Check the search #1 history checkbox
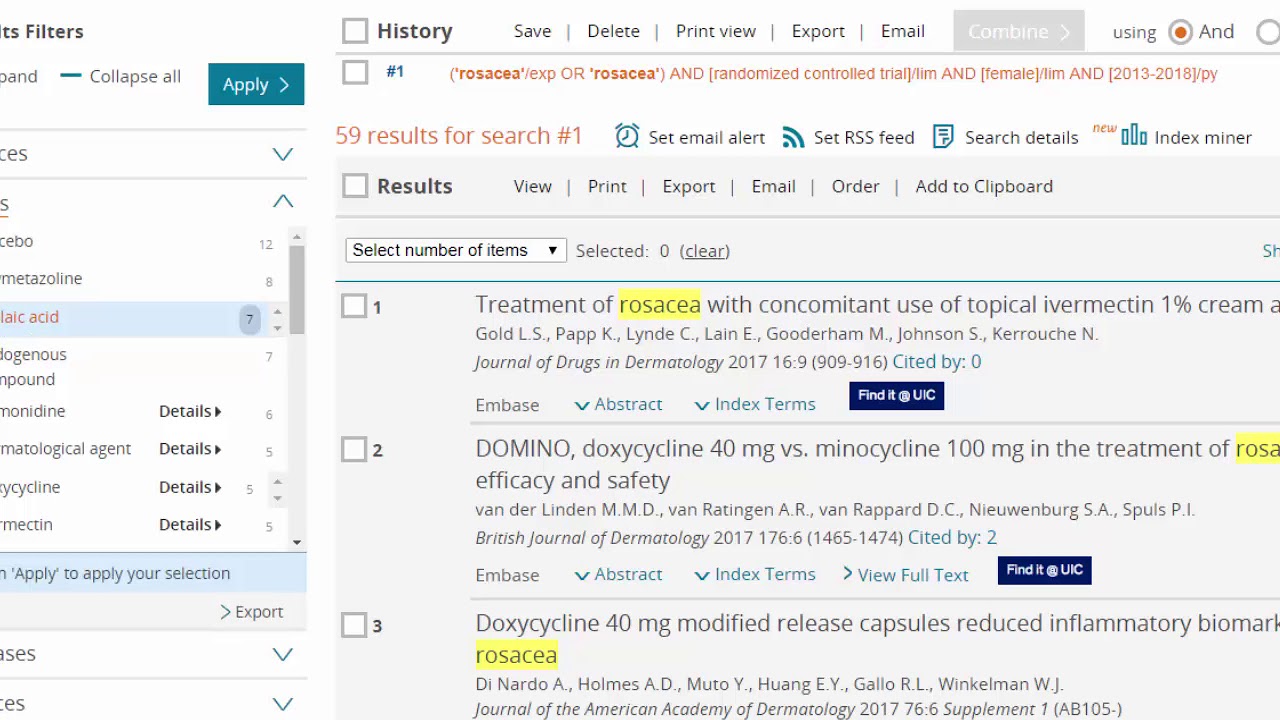This screenshot has height=720, width=1280. click(355, 72)
